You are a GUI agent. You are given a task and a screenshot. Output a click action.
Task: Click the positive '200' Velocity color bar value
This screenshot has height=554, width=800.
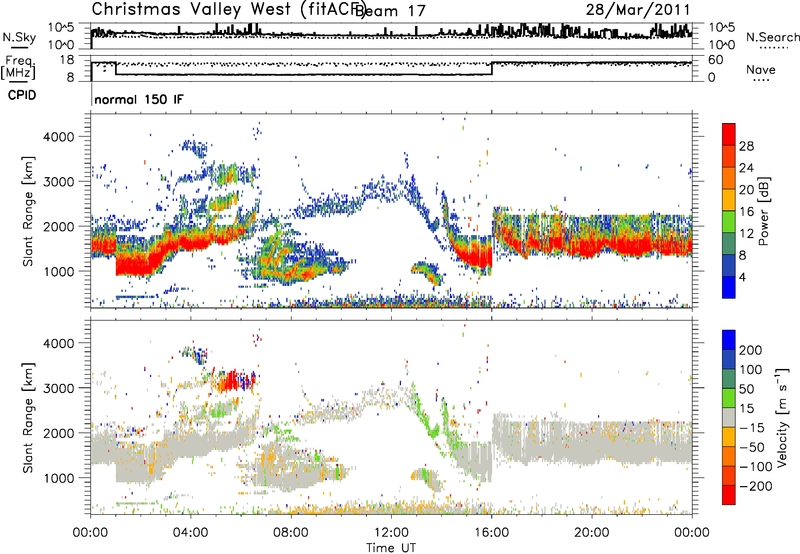pos(751,350)
